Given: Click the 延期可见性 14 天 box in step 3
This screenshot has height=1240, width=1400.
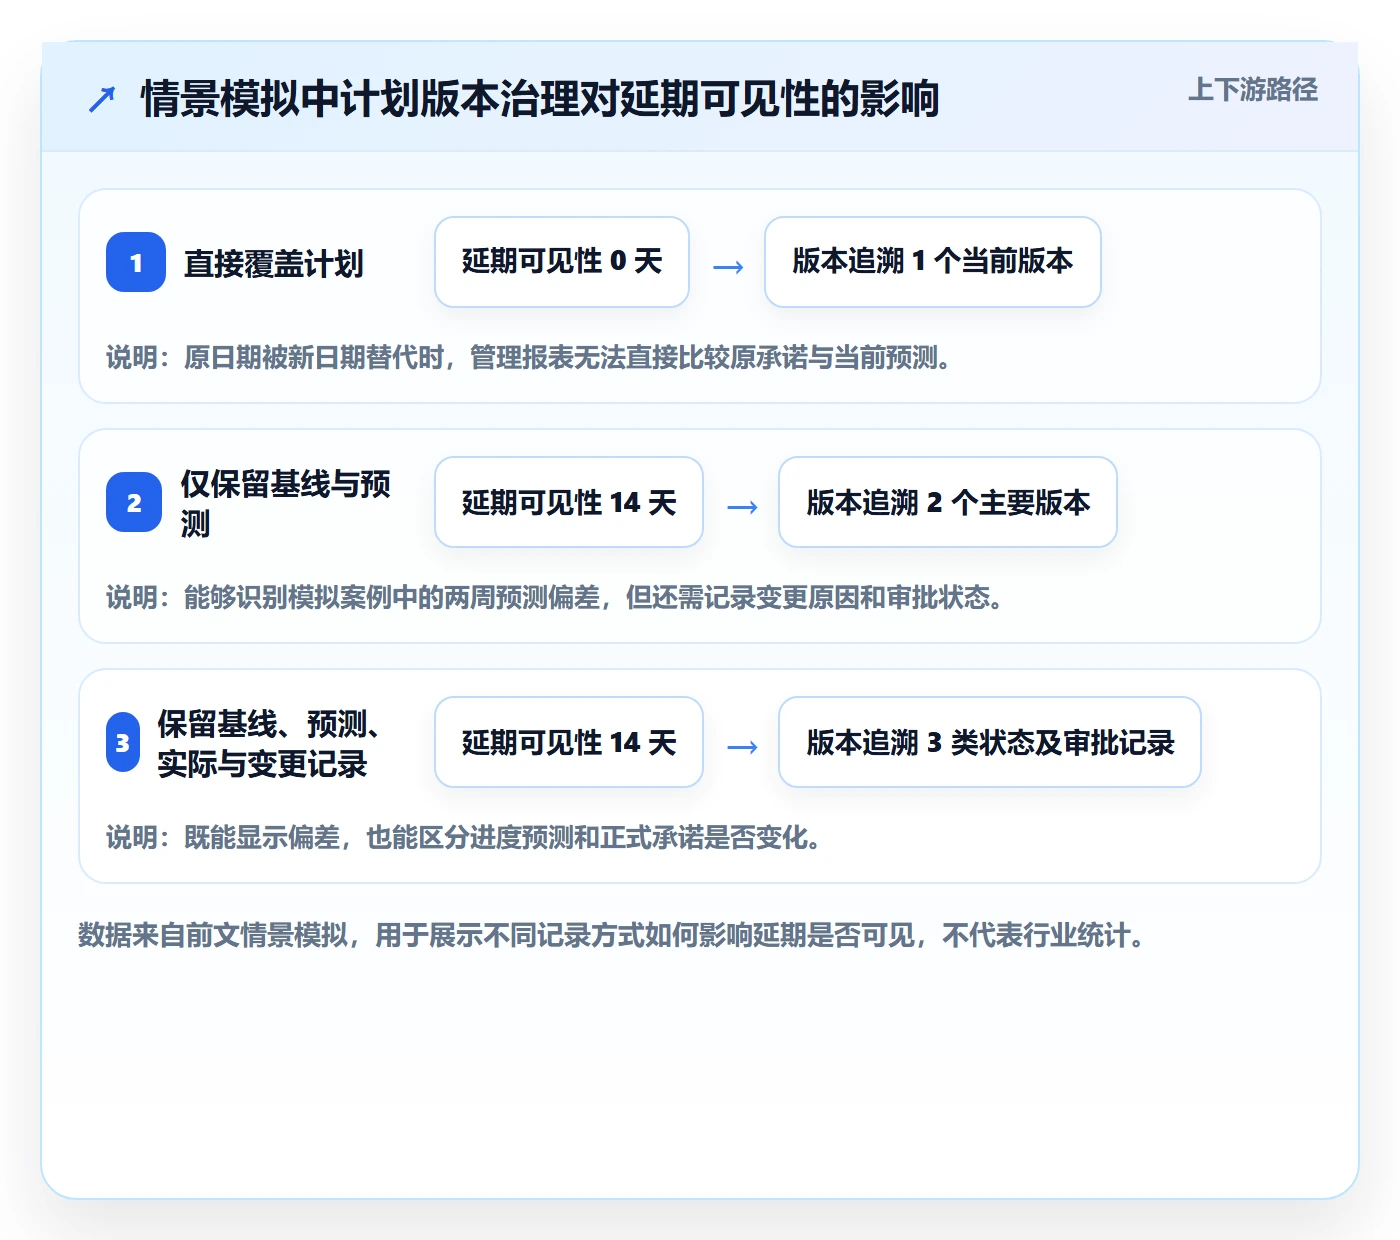Looking at the screenshot, I should coord(569,742).
